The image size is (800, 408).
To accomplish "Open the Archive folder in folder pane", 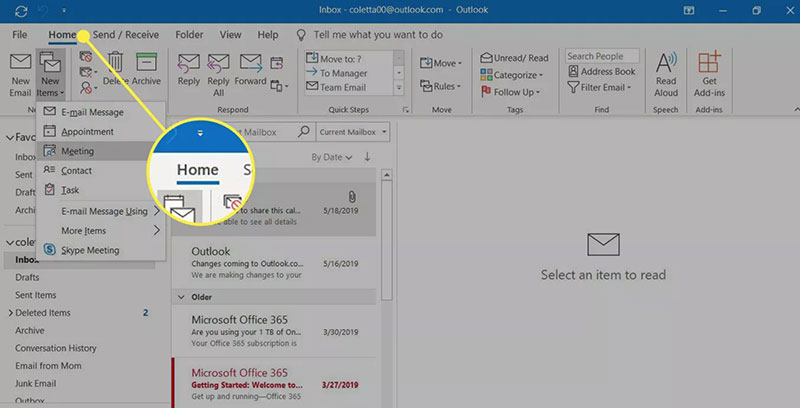I will point(30,330).
